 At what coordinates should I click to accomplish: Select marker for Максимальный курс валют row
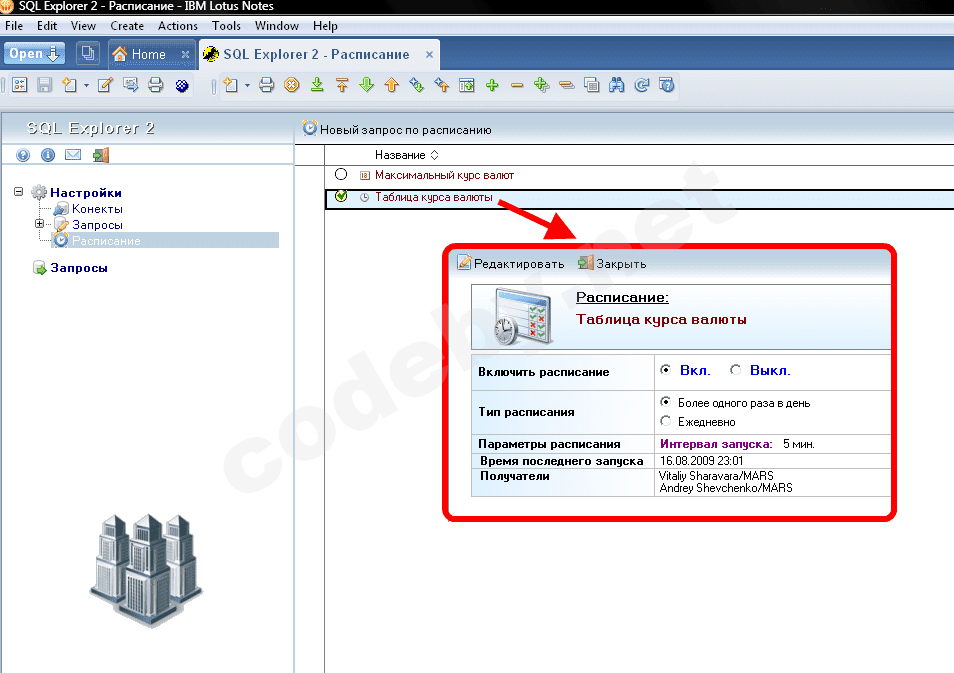(x=341, y=175)
